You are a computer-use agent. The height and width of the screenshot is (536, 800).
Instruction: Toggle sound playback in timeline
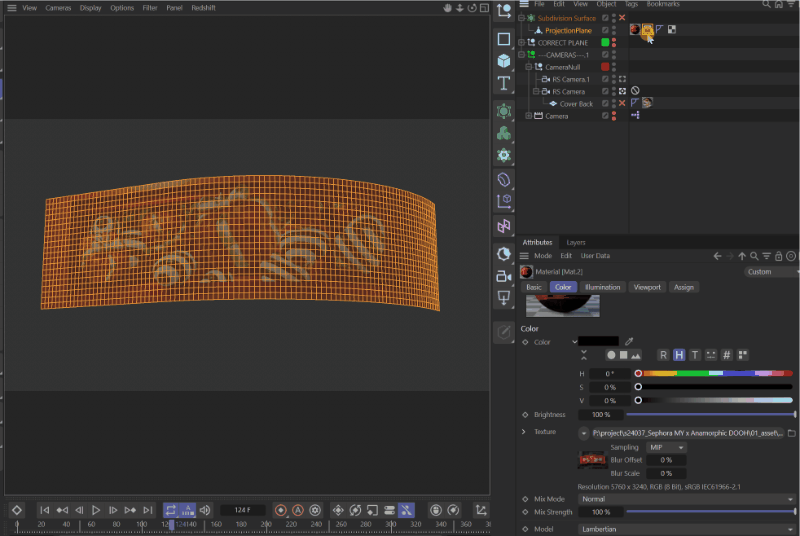point(205,510)
